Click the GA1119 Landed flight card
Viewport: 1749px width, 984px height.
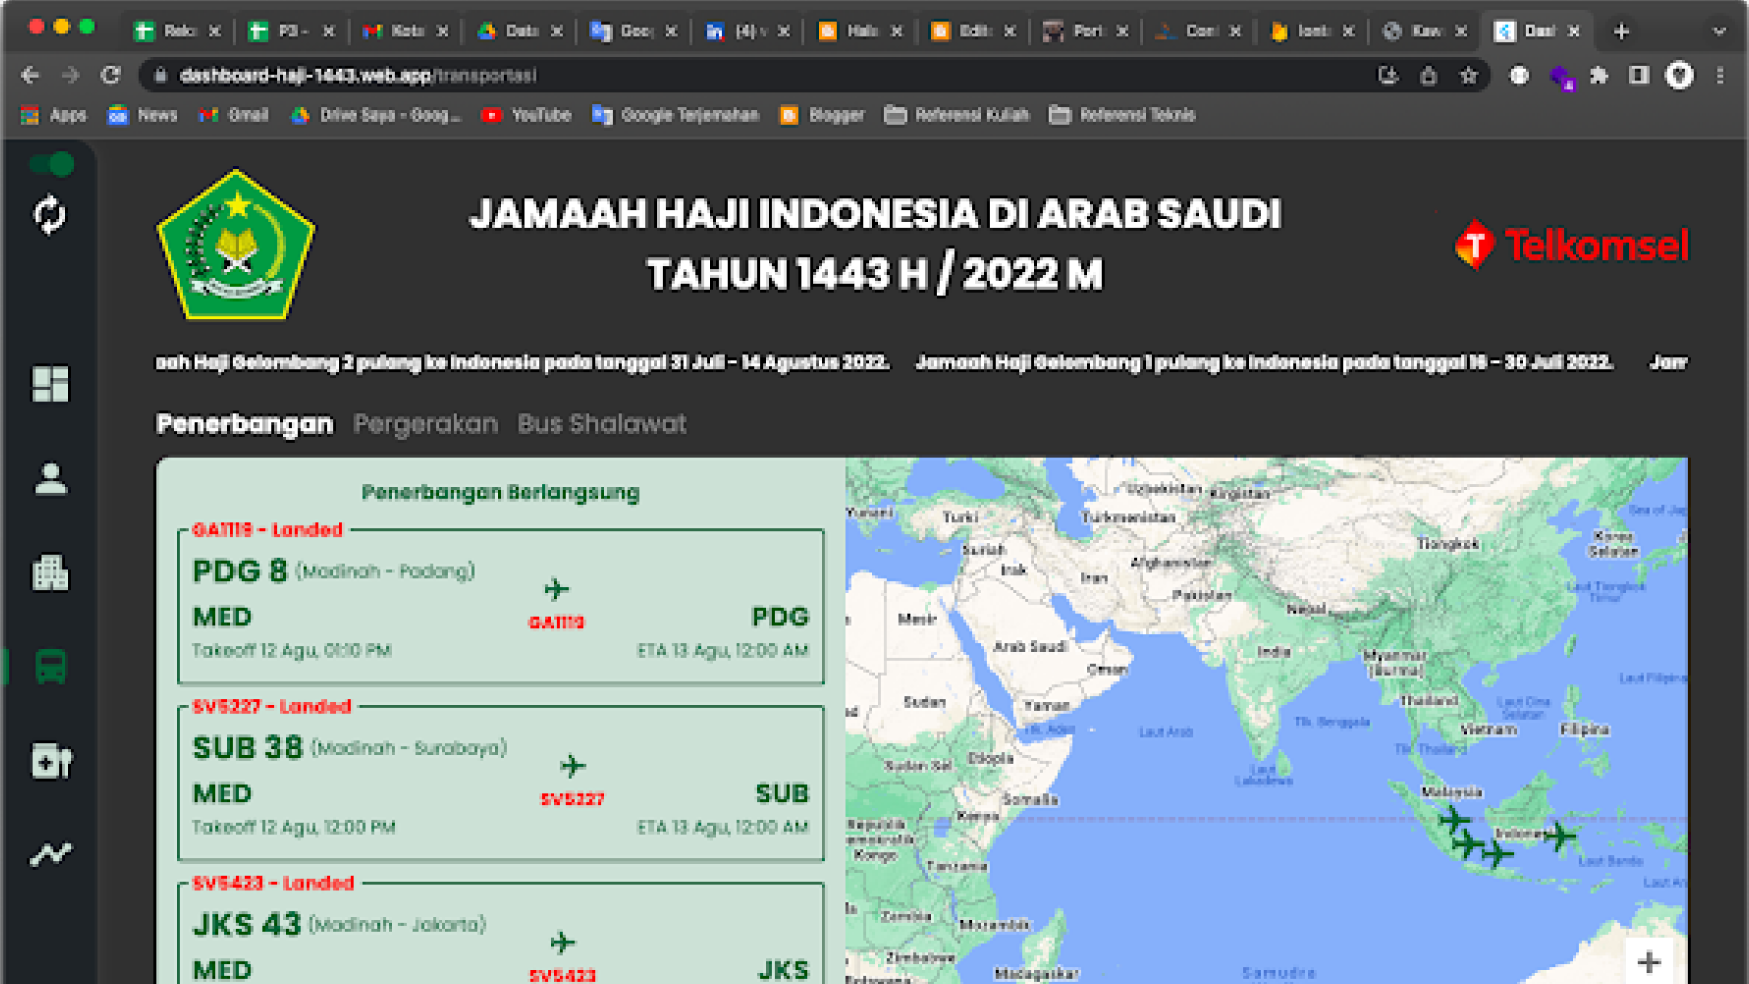(x=500, y=600)
